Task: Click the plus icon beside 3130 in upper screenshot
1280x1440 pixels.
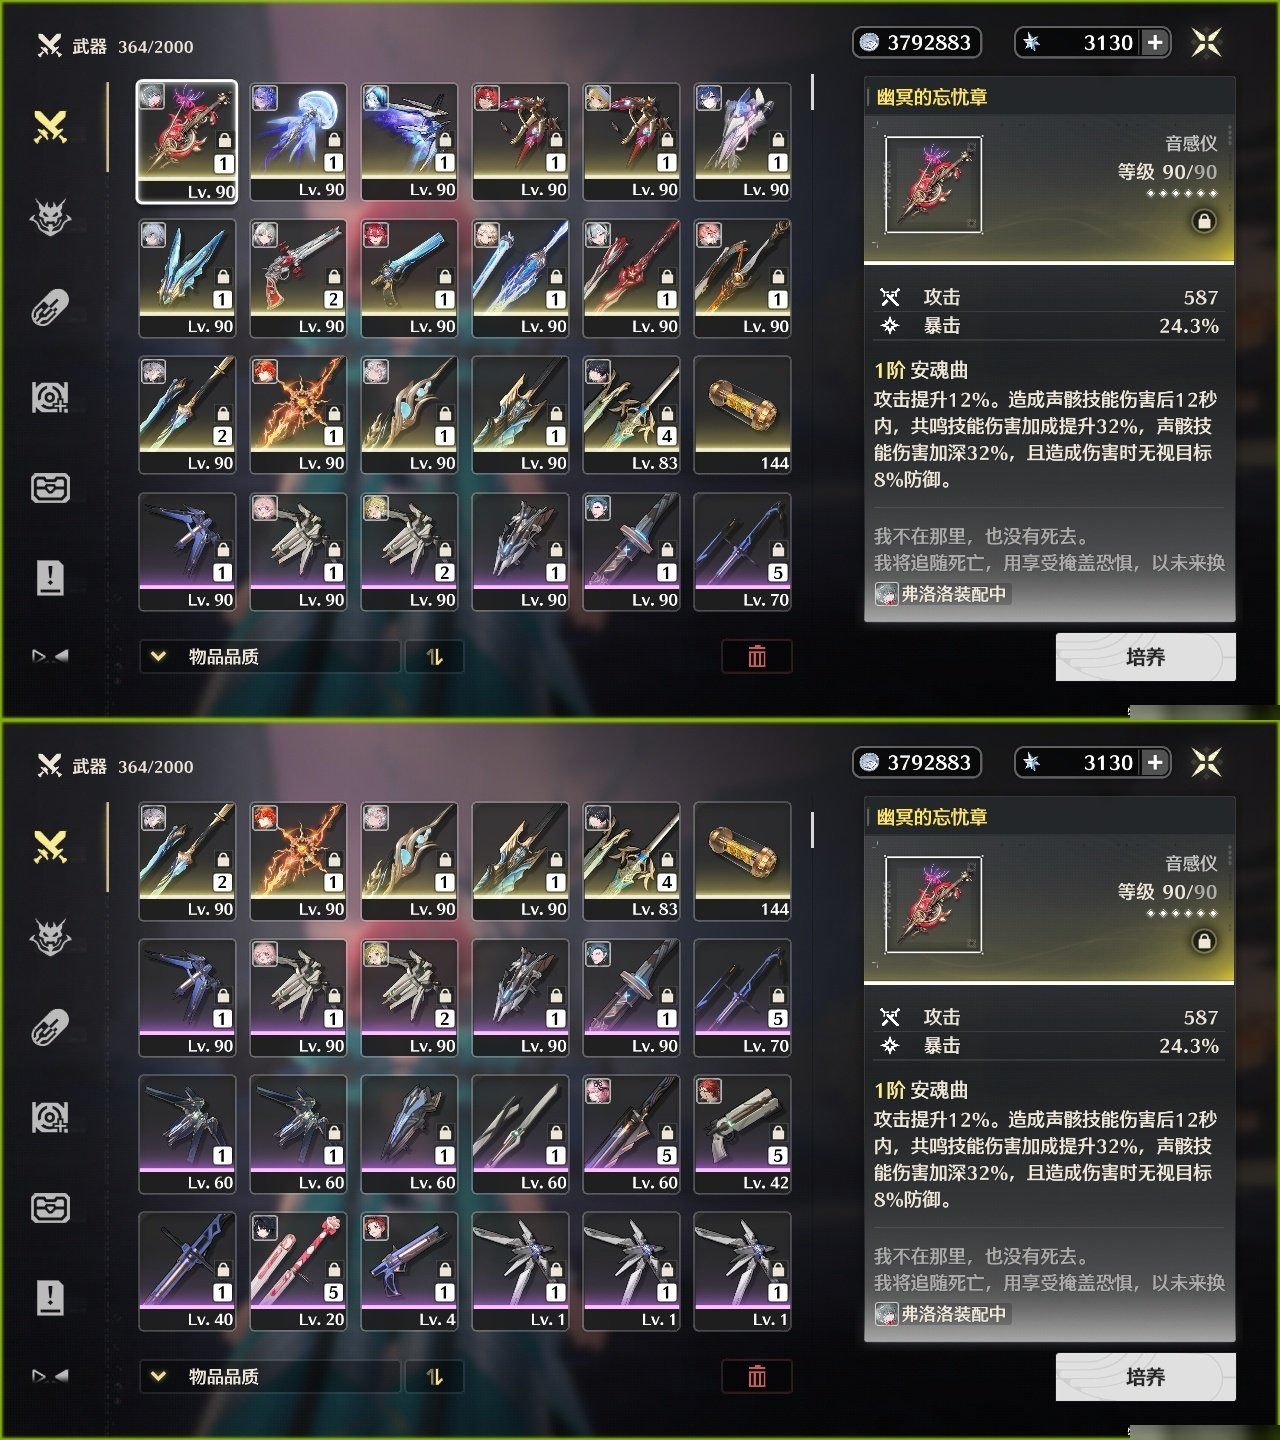Action: click(x=1155, y=42)
